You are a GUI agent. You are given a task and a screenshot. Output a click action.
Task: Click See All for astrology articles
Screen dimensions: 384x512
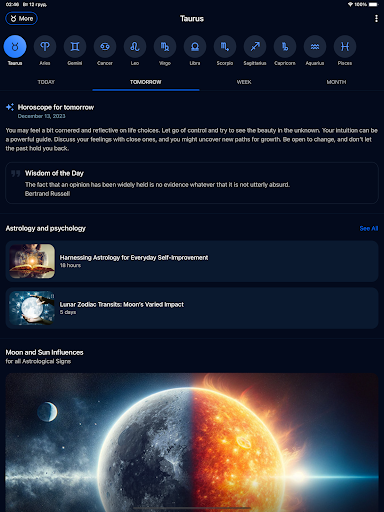point(369,228)
